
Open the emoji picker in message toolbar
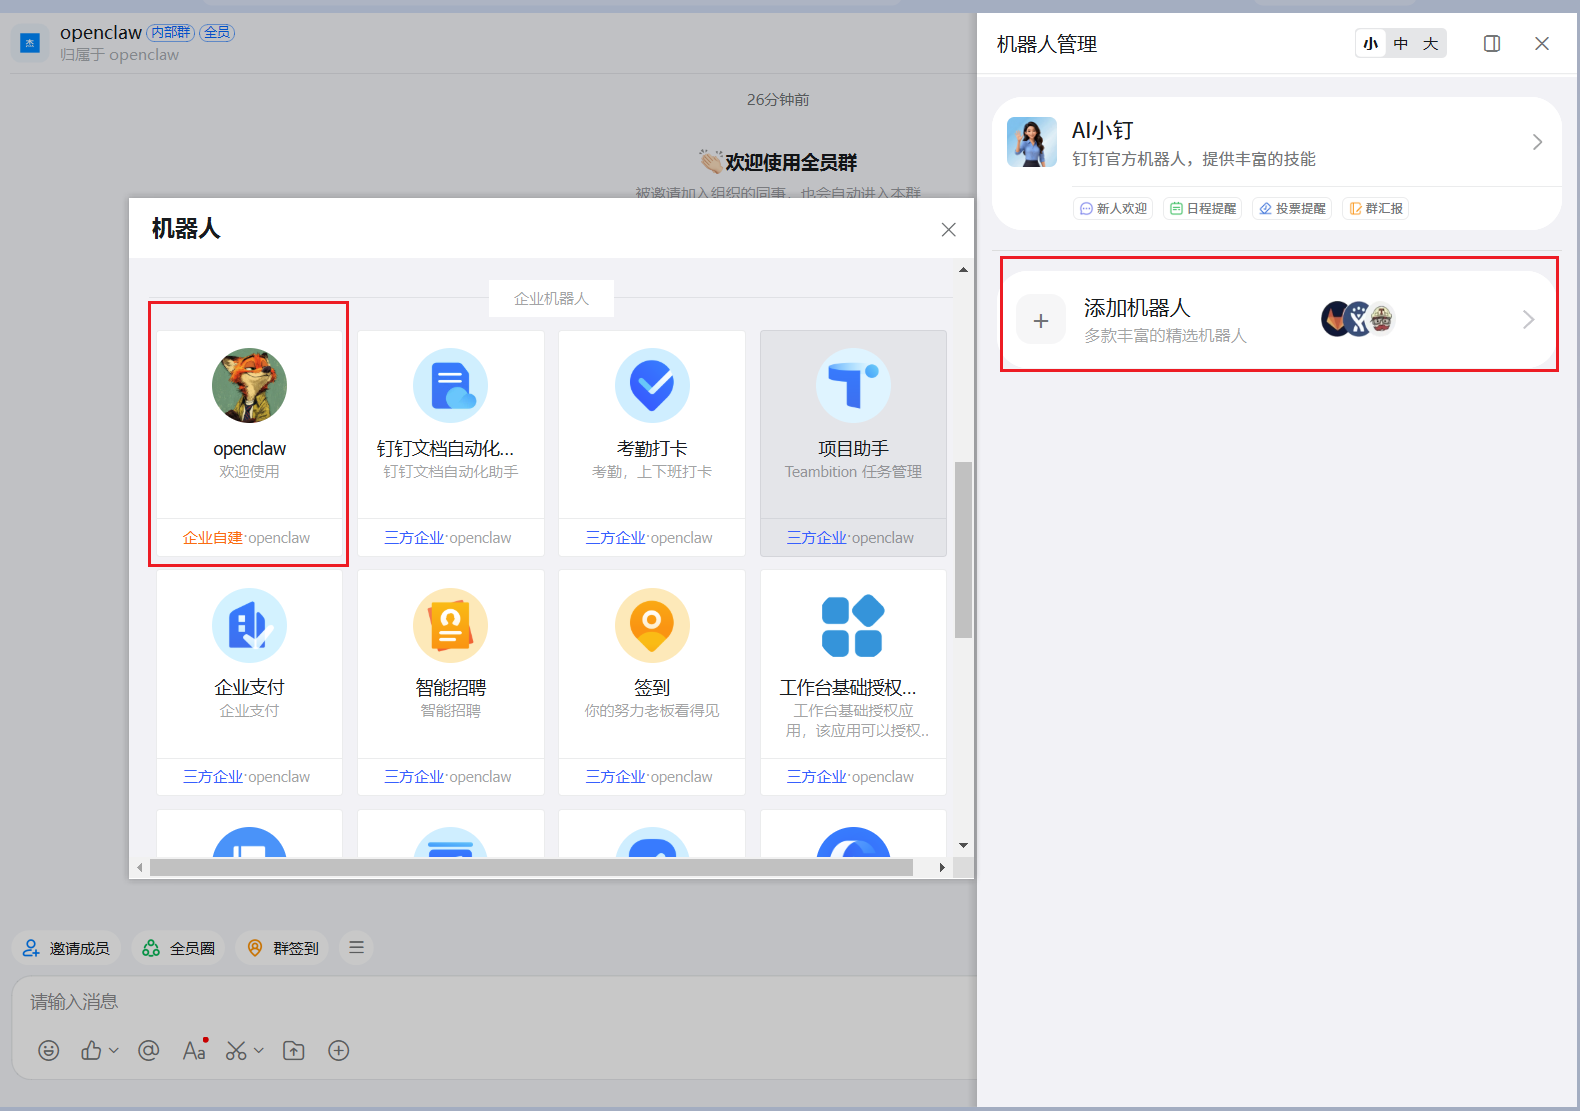(x=49, y=1050)
